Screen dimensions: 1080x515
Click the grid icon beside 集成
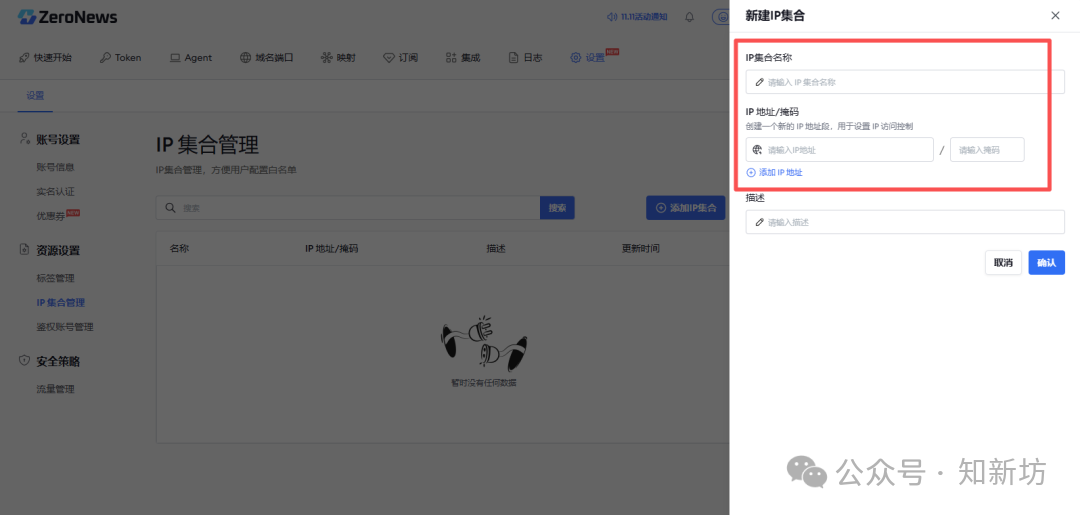(451, 58)
